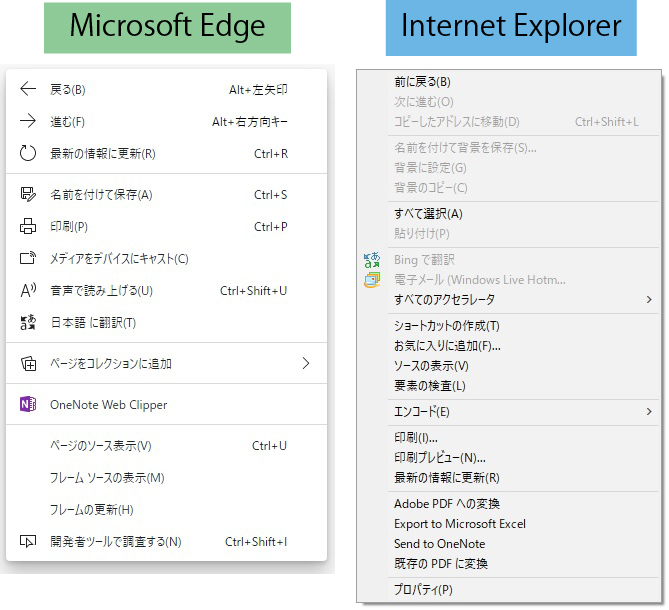The image size is (669, 610).
Task: Choose 最新の情報に更新(R) in Edge menu
Action: tap(166, 154)
